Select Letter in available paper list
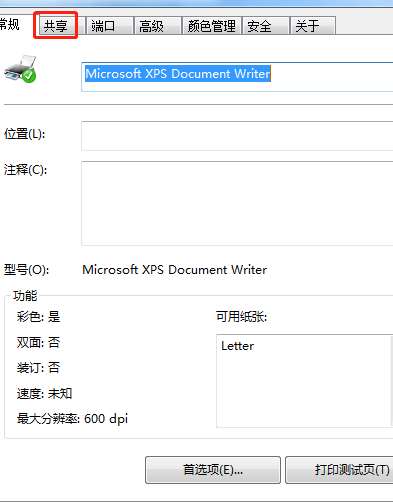 pyautogui.click(x=238, y=346)
